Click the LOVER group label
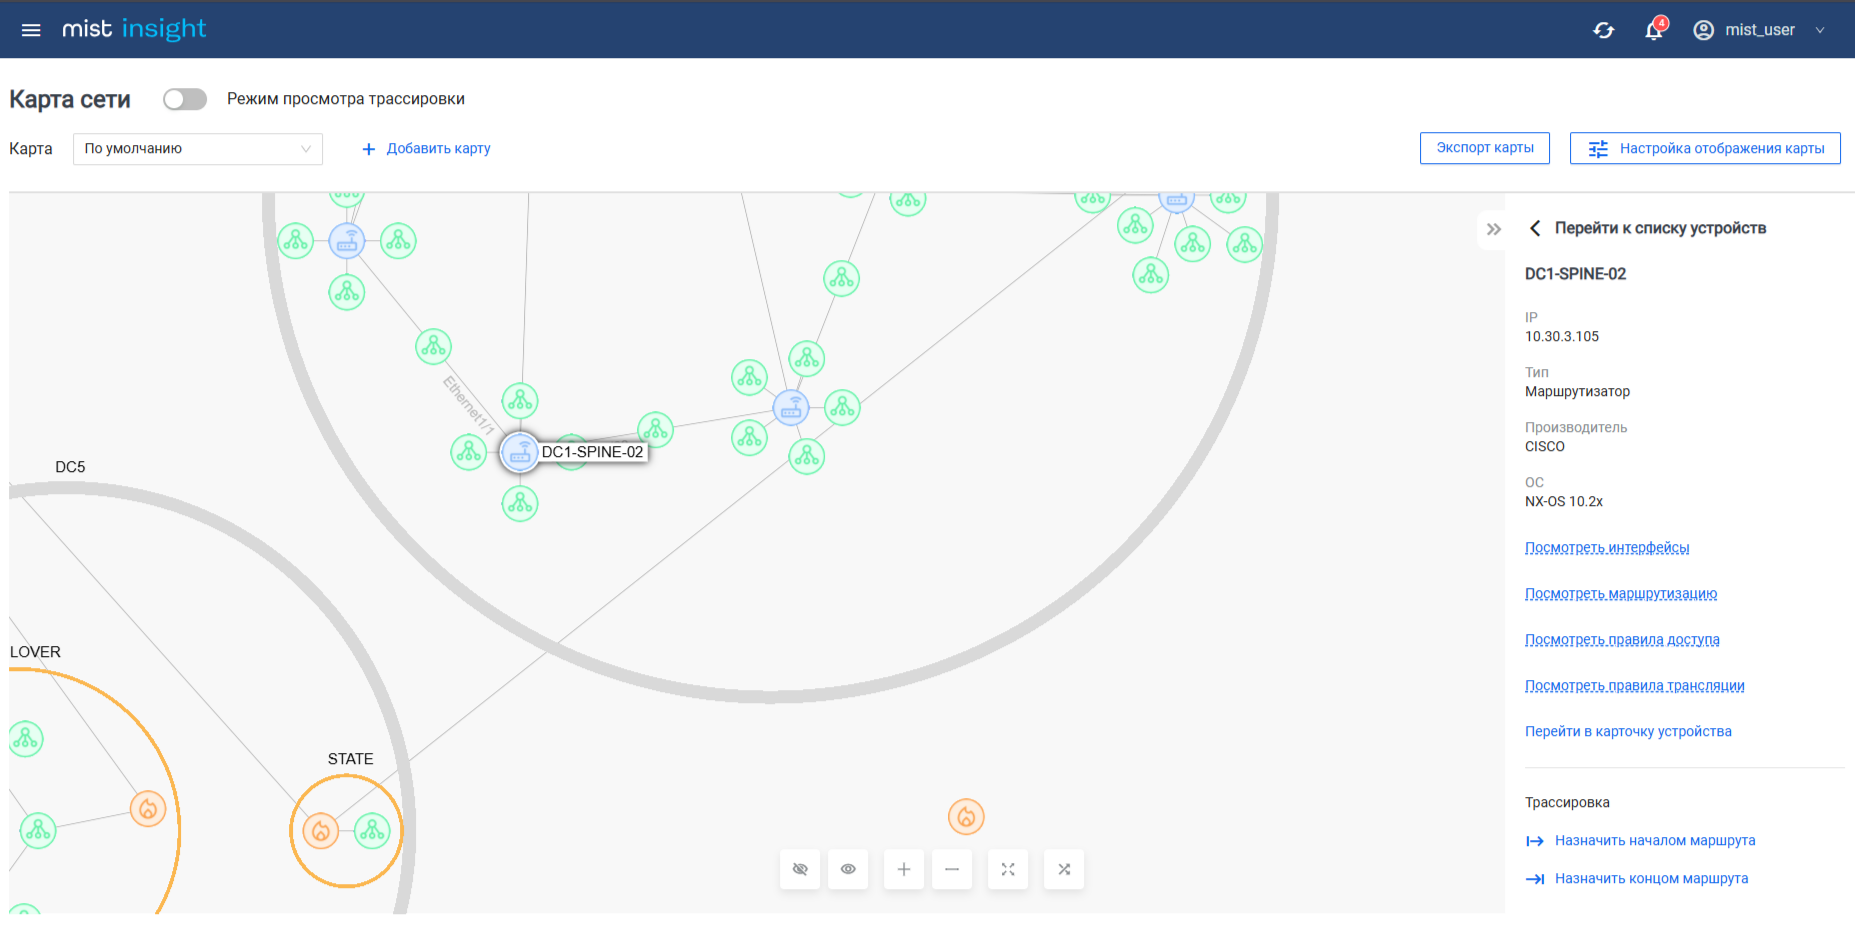Image resolution: width=1855 pixels, height=928 pixels. (35, 652)
